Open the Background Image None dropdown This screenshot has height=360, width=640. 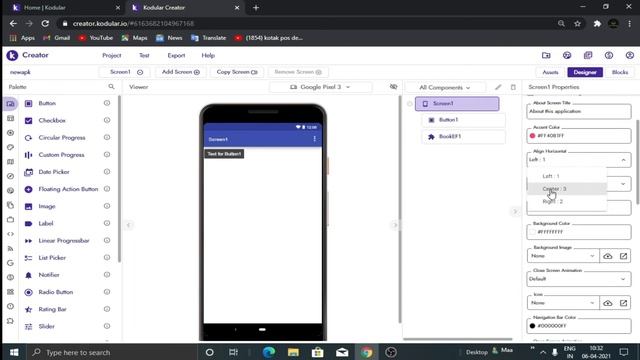(562, 256)
